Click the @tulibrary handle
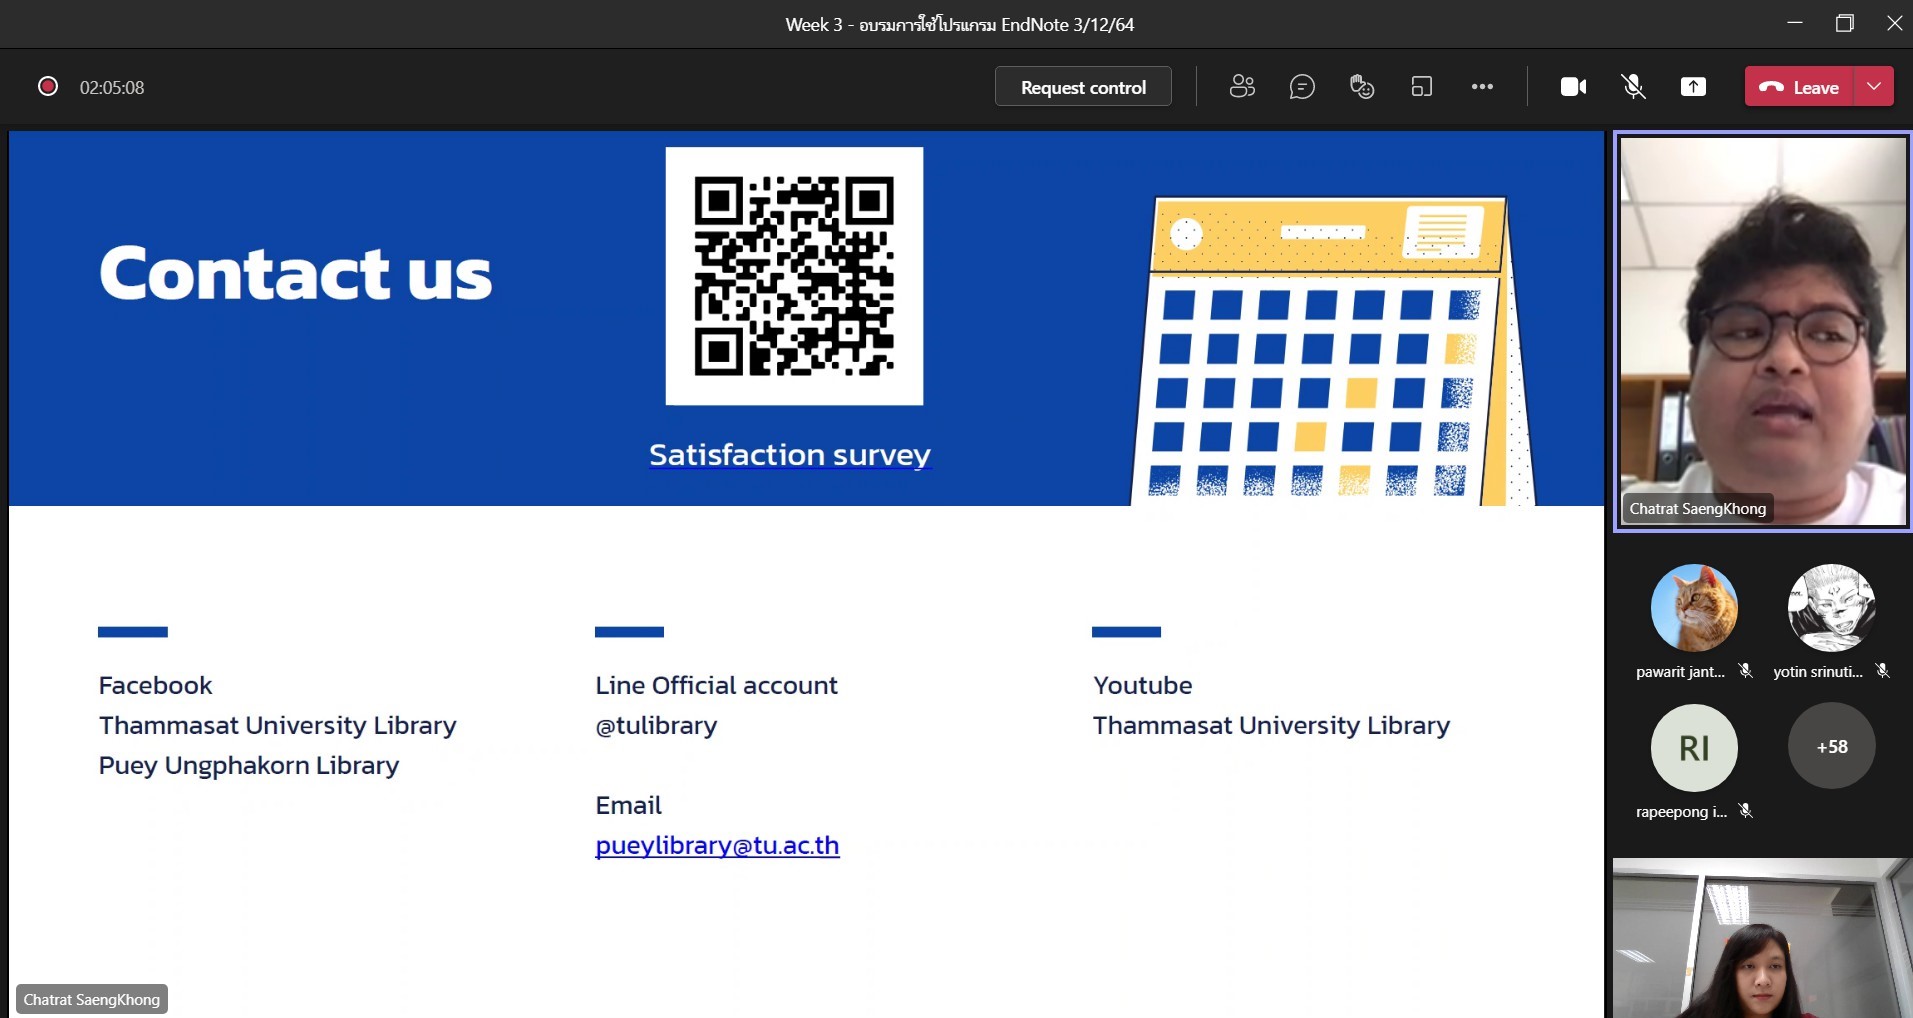The image size is (1913, 1018). click(x=656, y=726)
